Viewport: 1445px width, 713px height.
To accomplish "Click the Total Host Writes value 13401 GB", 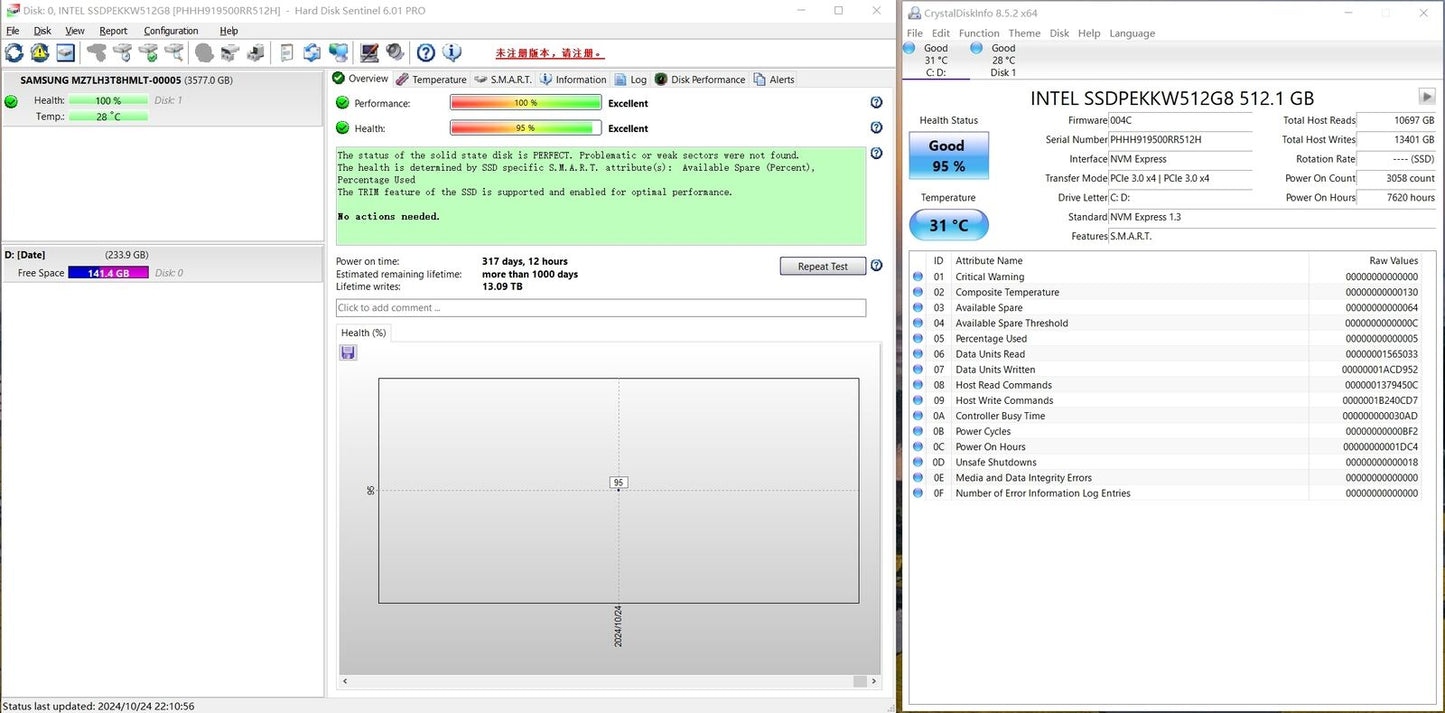I will pos(1398,139).
